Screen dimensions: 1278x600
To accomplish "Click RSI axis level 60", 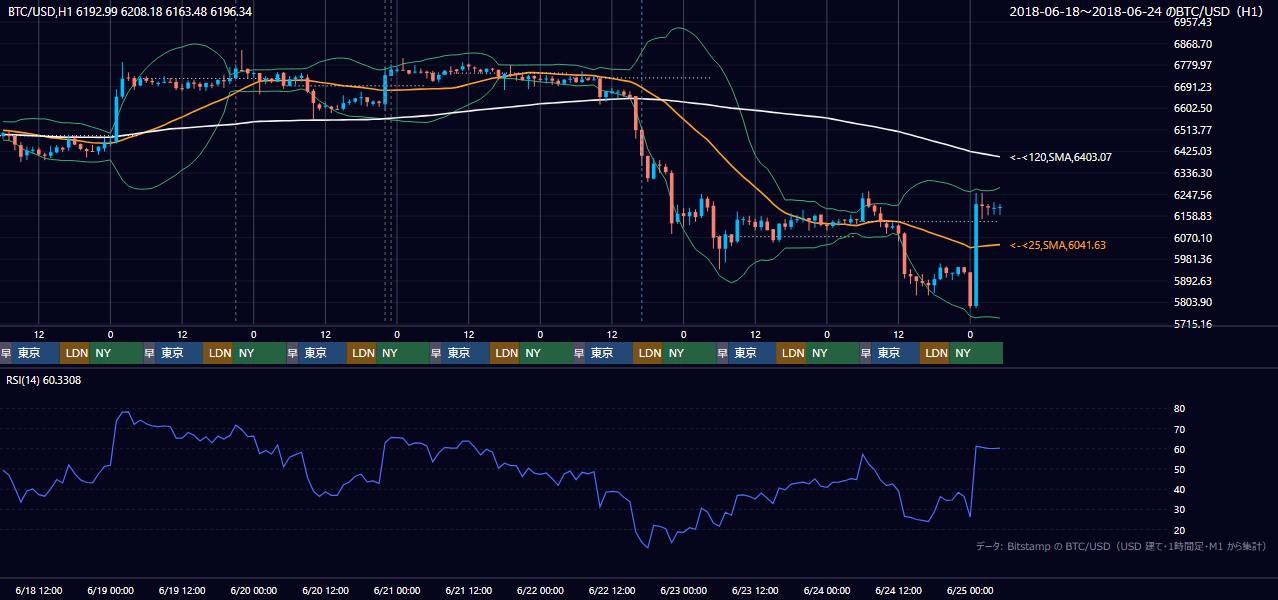I will 1179,449.
